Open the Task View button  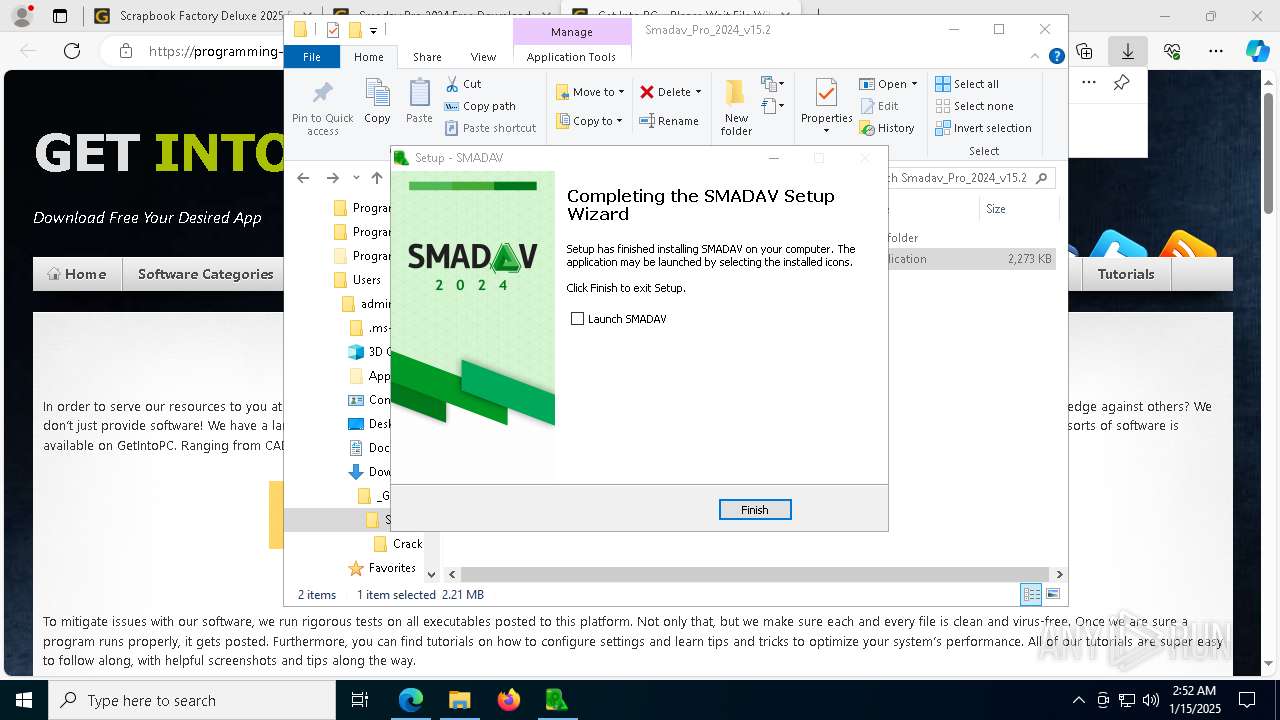pos(361,700)
